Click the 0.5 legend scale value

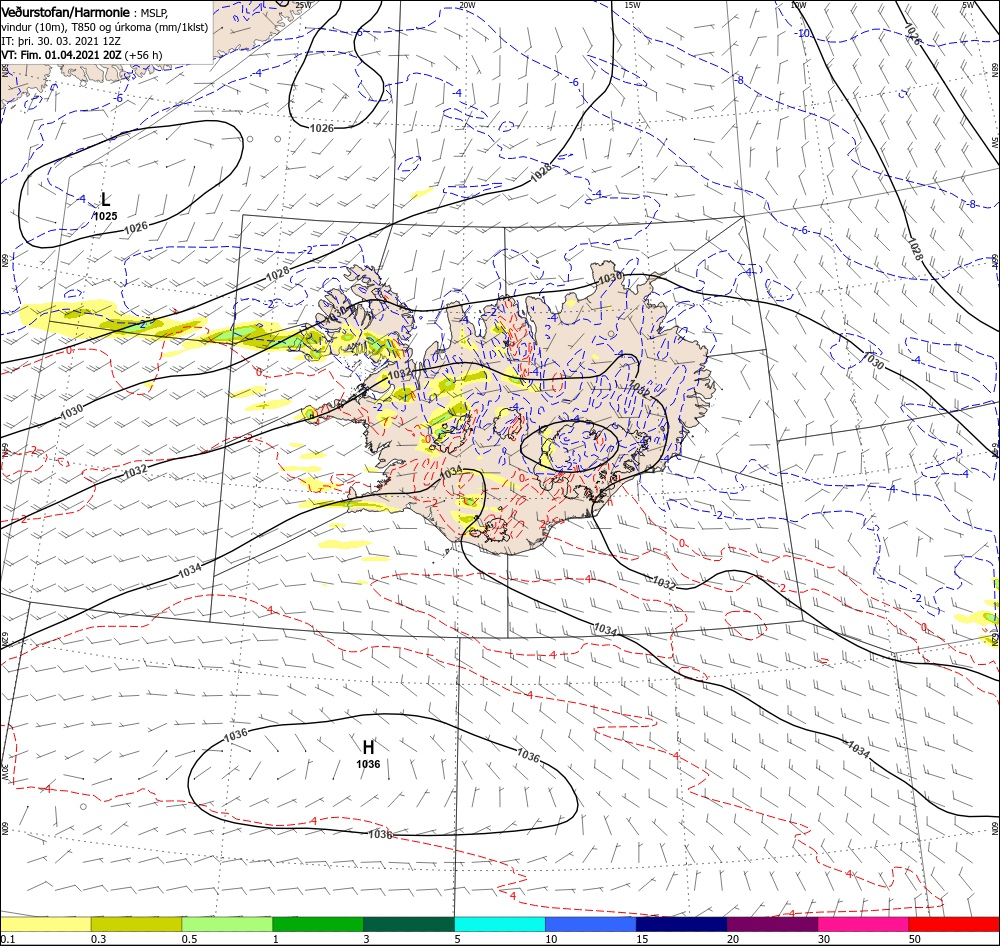(x=189, y=939)
